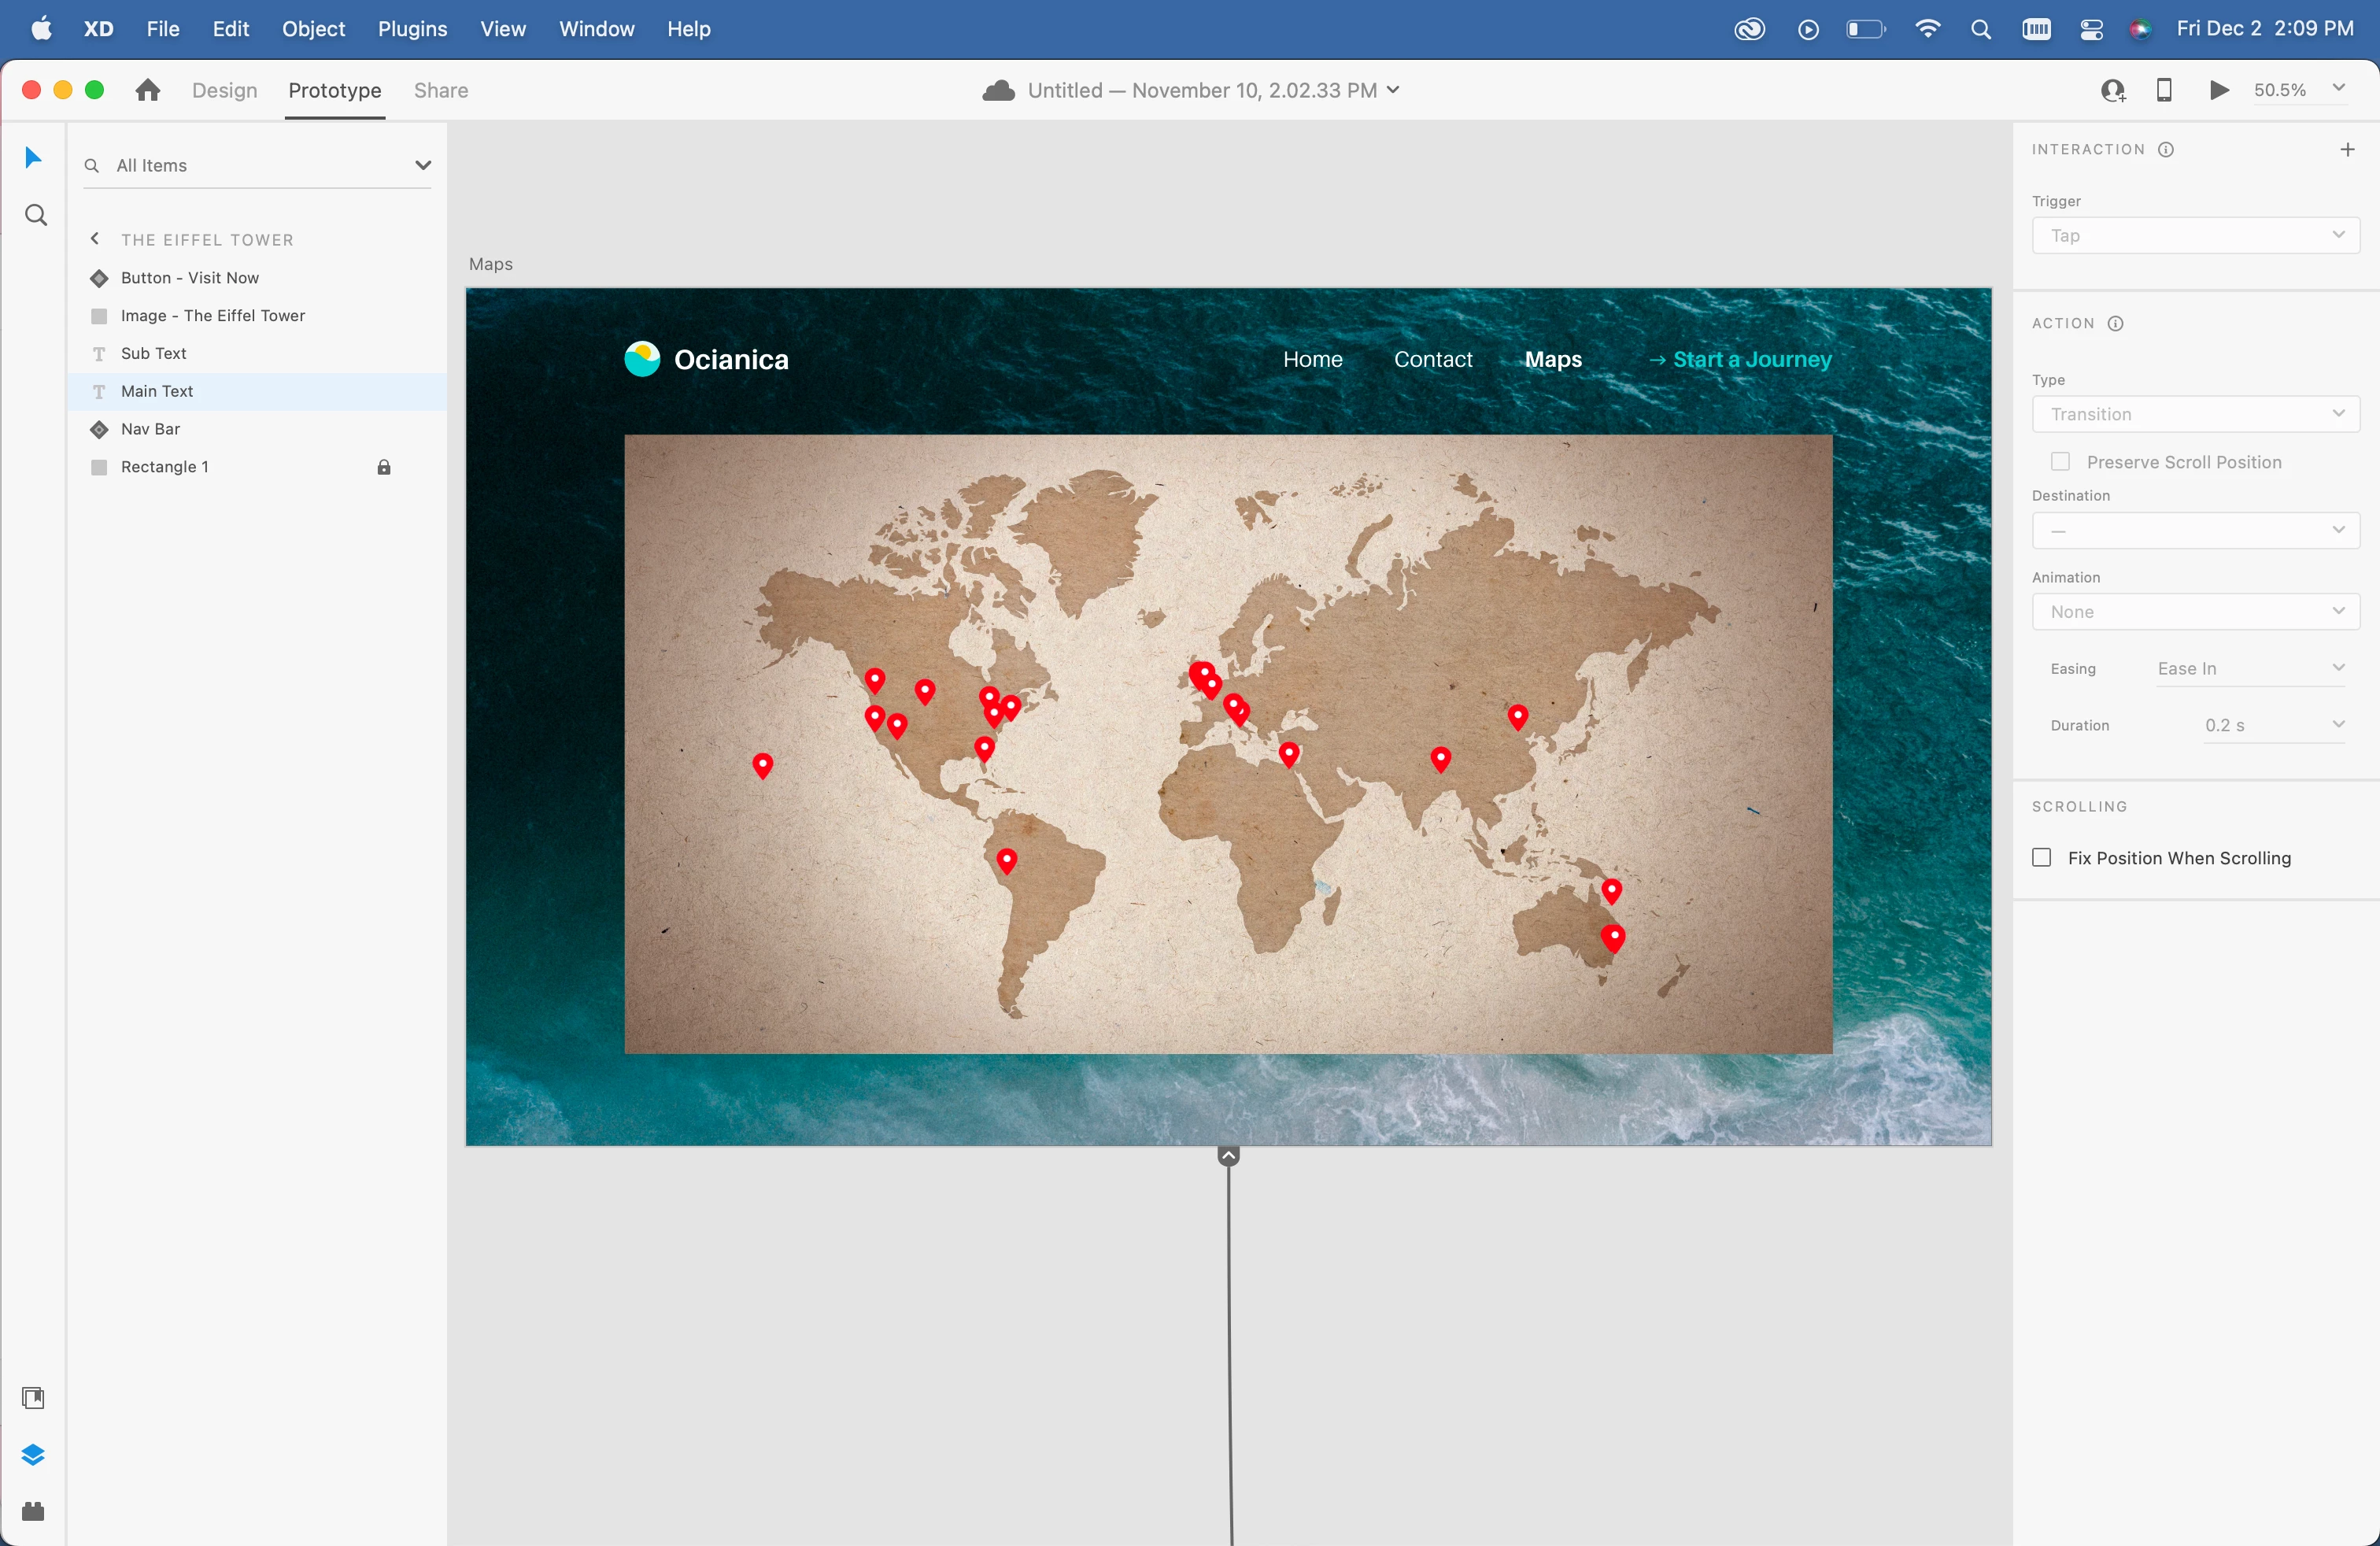Viewport: 2380px width, 1546px height.
Task: Expand the zoom percentage dropdown
Action: coord(2339,89)
